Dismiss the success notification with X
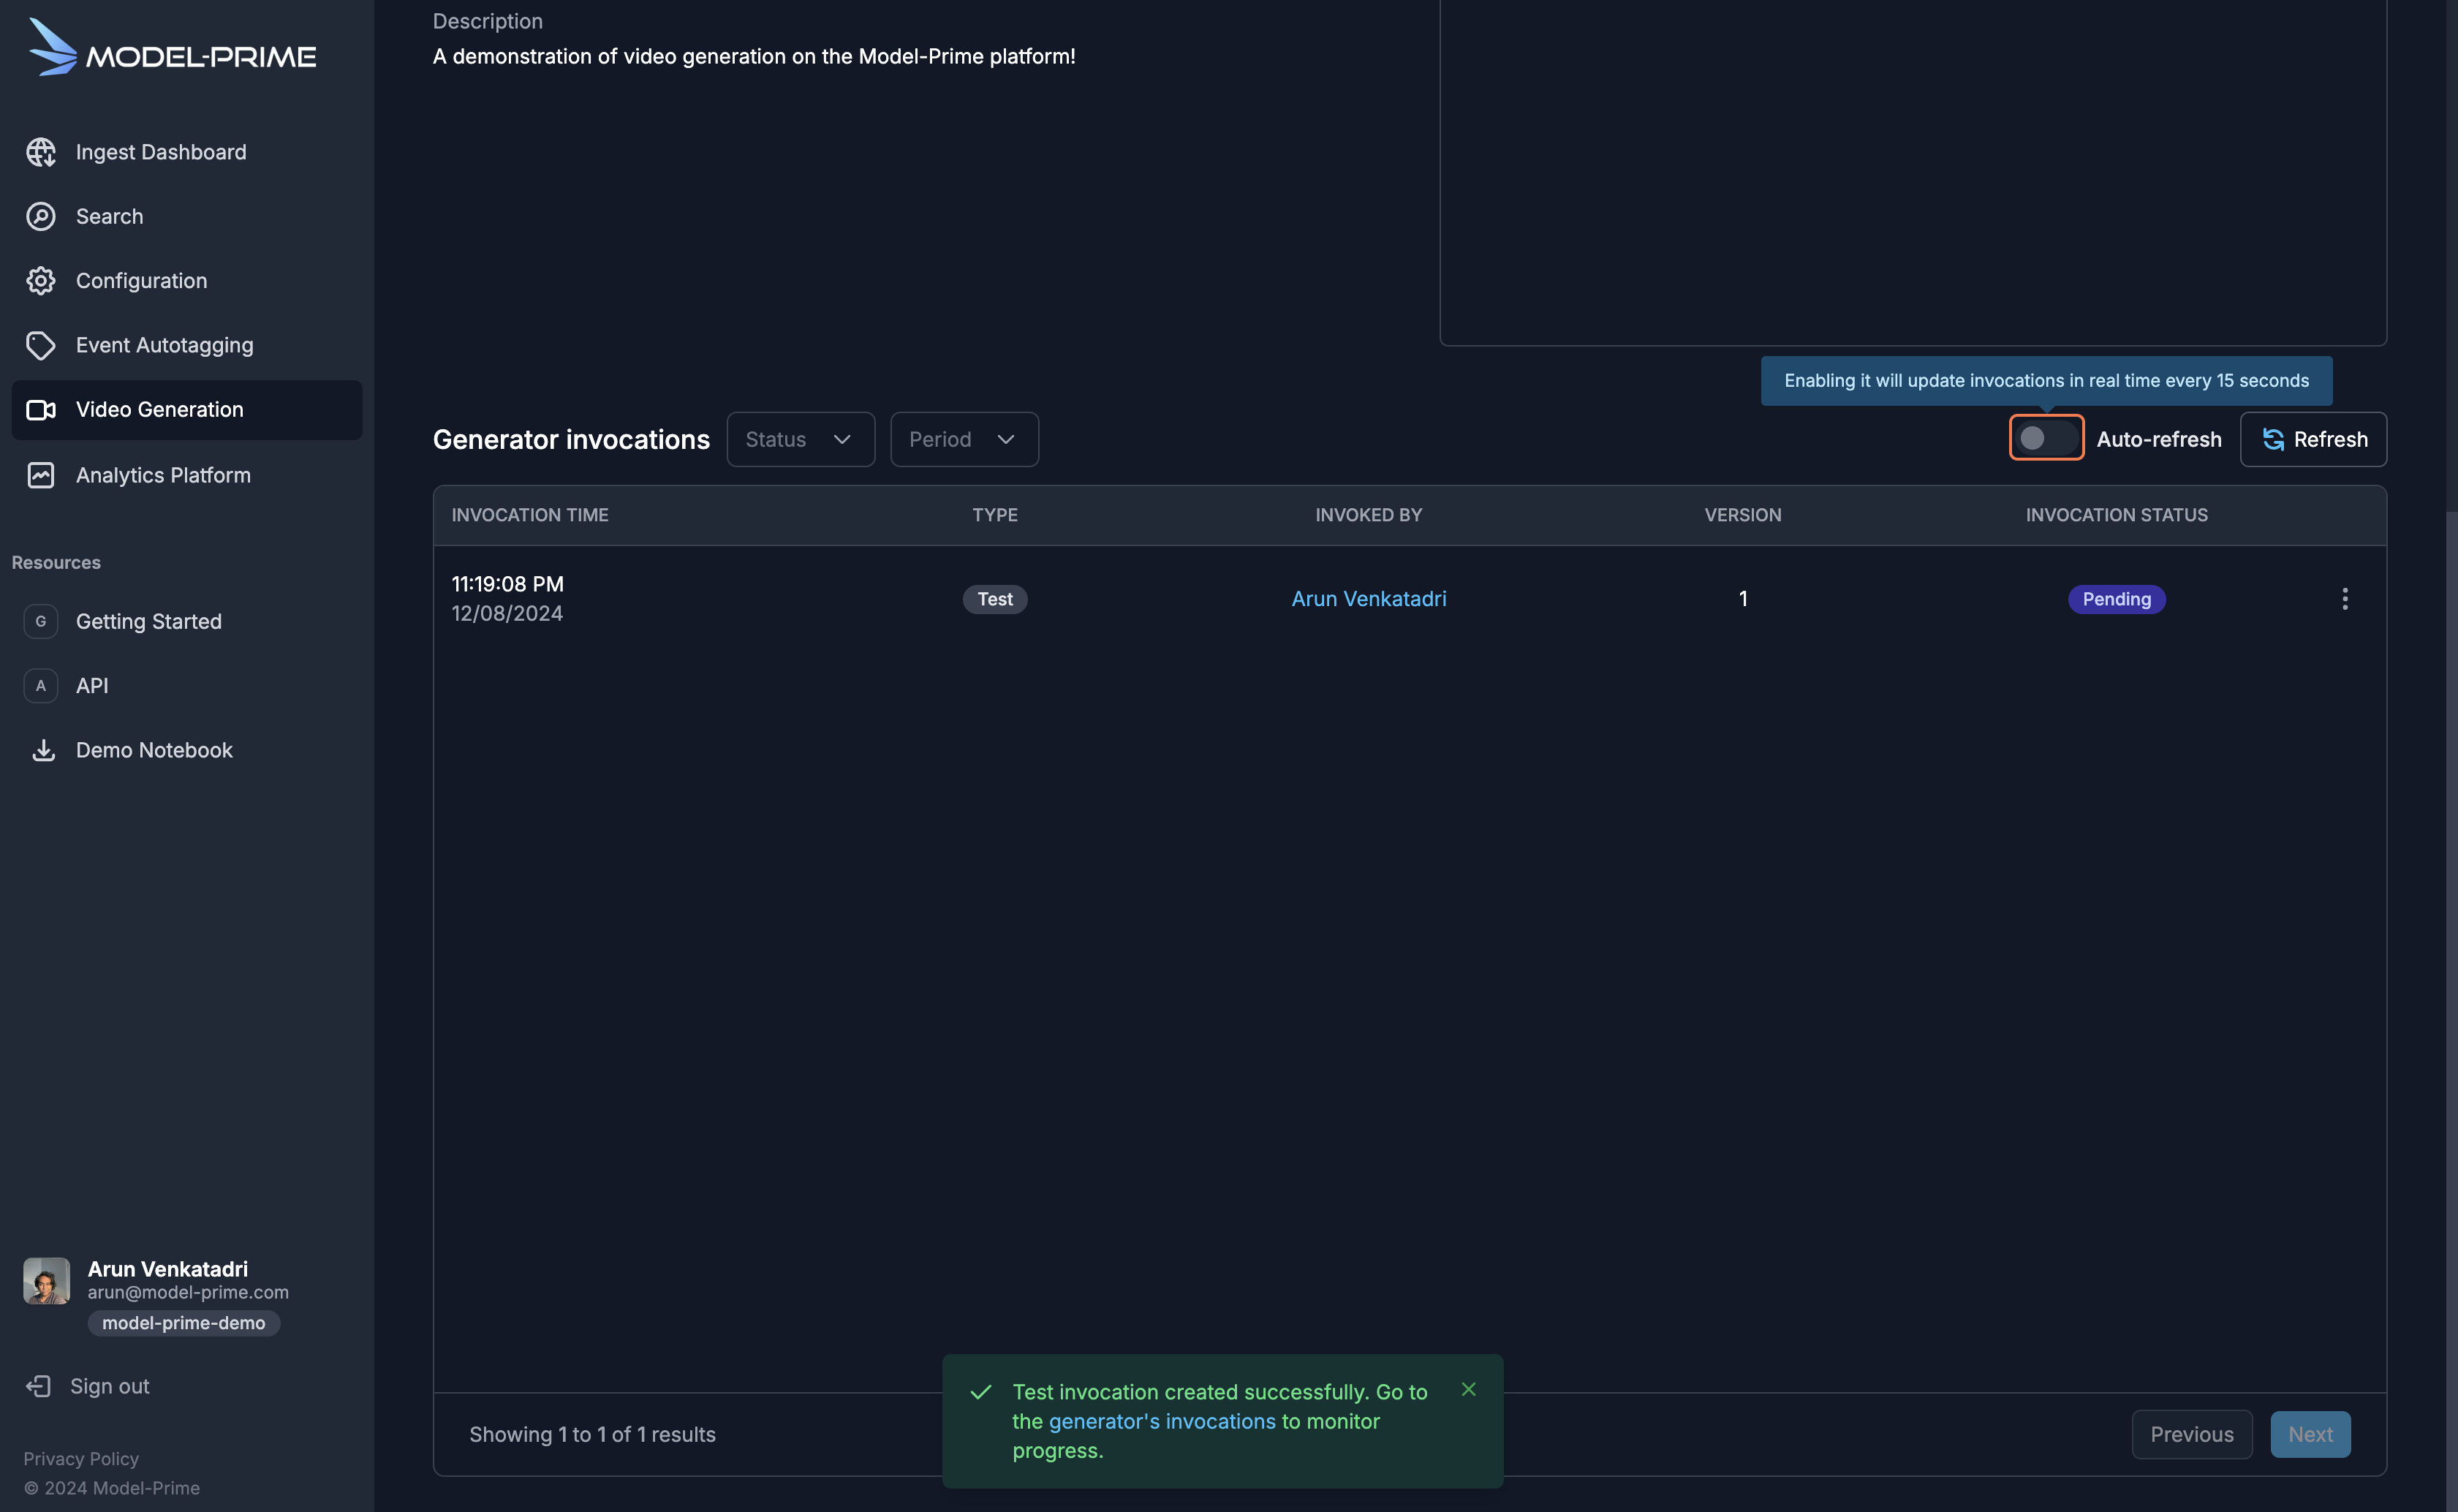Image resolution: width=2458 pixels, height=1512 pixels. point(1468,1389)
